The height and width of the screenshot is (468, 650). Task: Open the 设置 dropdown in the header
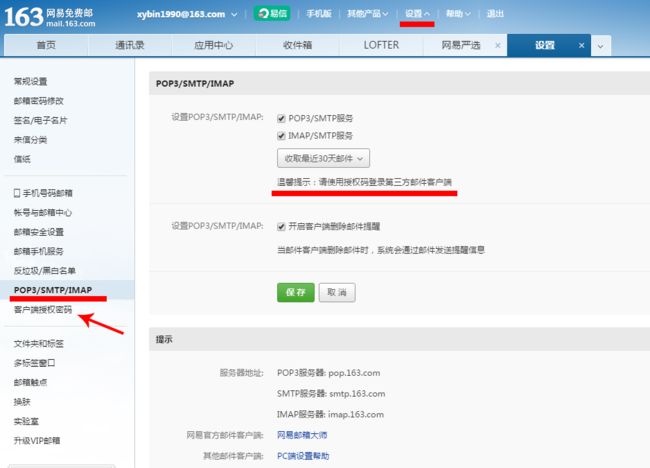(417, 14)
